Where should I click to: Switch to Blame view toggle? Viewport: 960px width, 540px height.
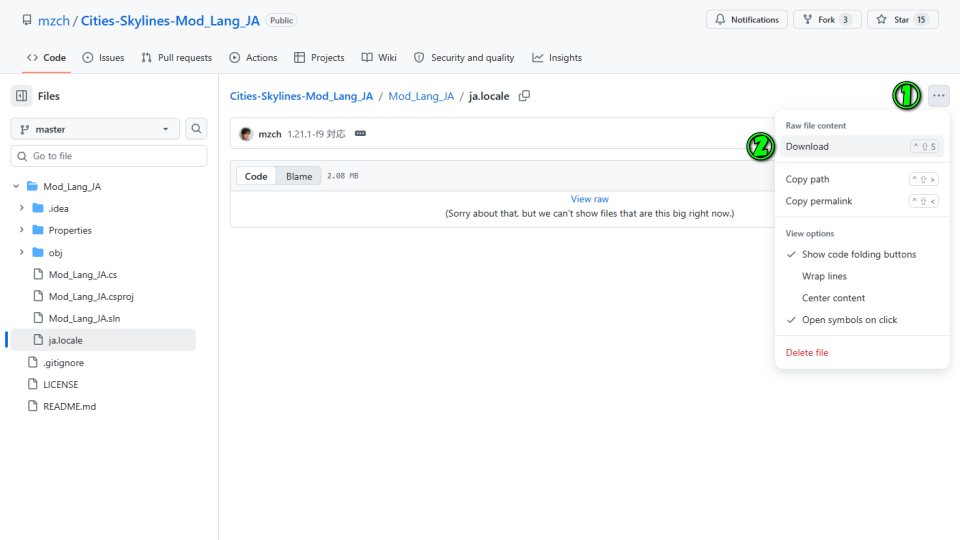coord(299,176)
